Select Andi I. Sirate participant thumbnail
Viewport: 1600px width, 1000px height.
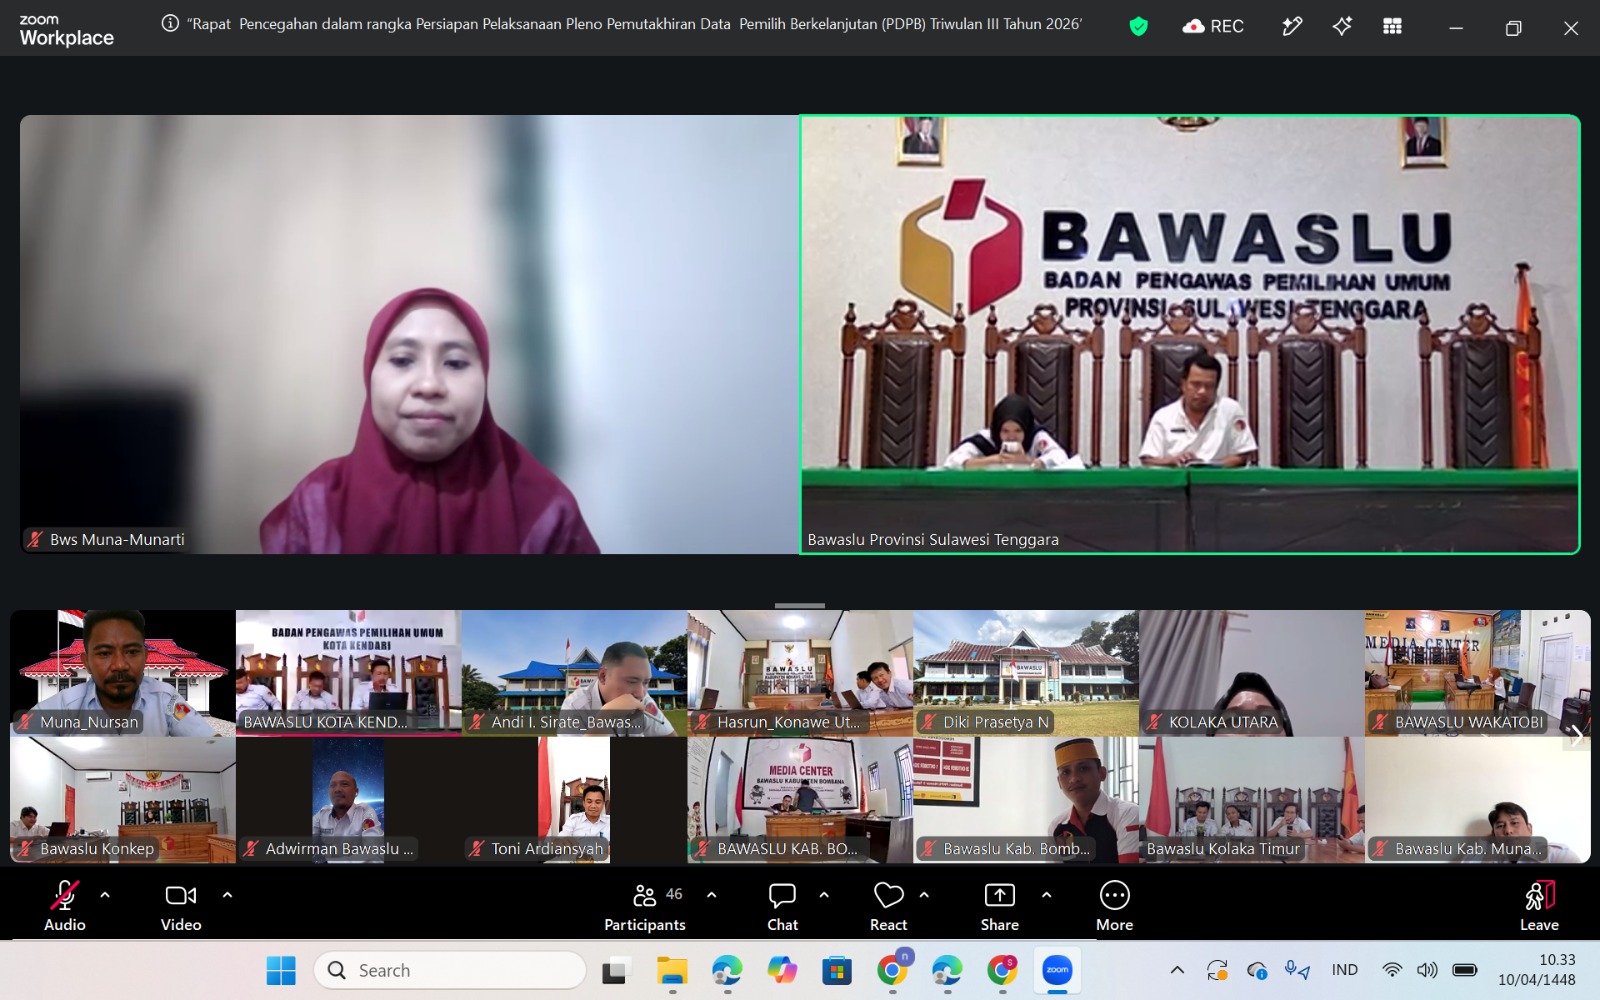coord(575,673)
